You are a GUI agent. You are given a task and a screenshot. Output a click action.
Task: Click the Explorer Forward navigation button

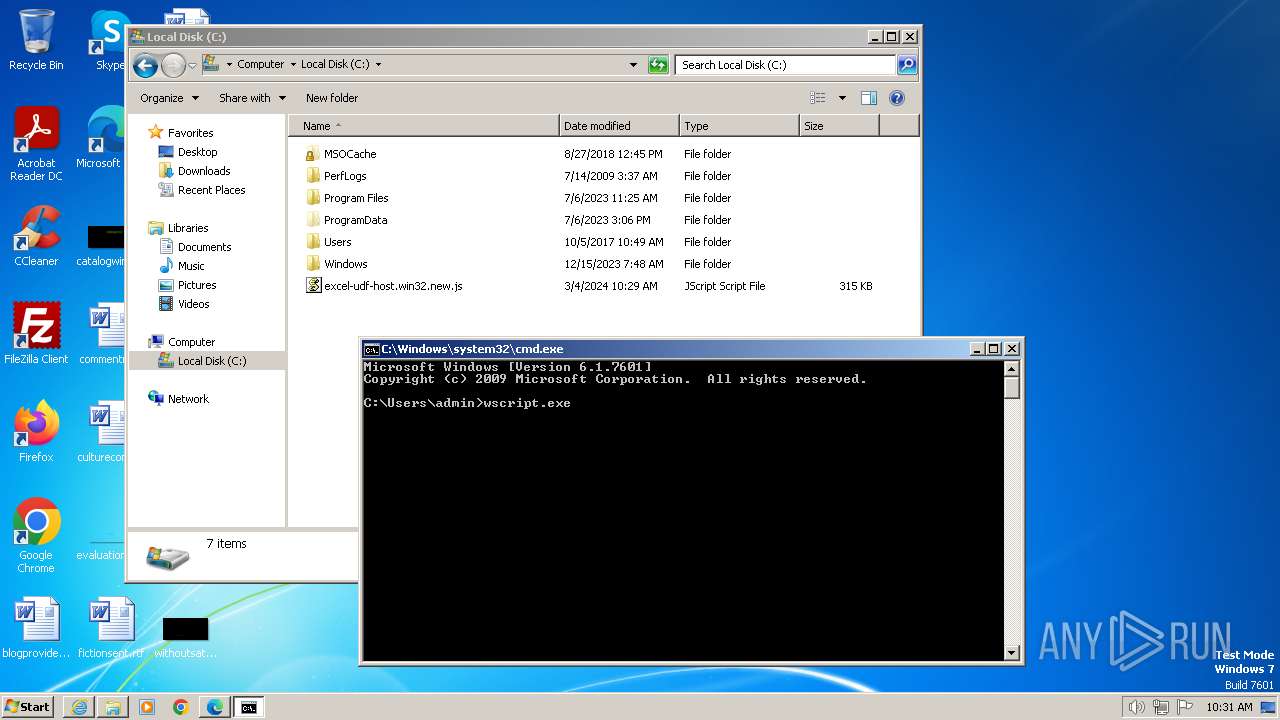click(x=173, y=65)
